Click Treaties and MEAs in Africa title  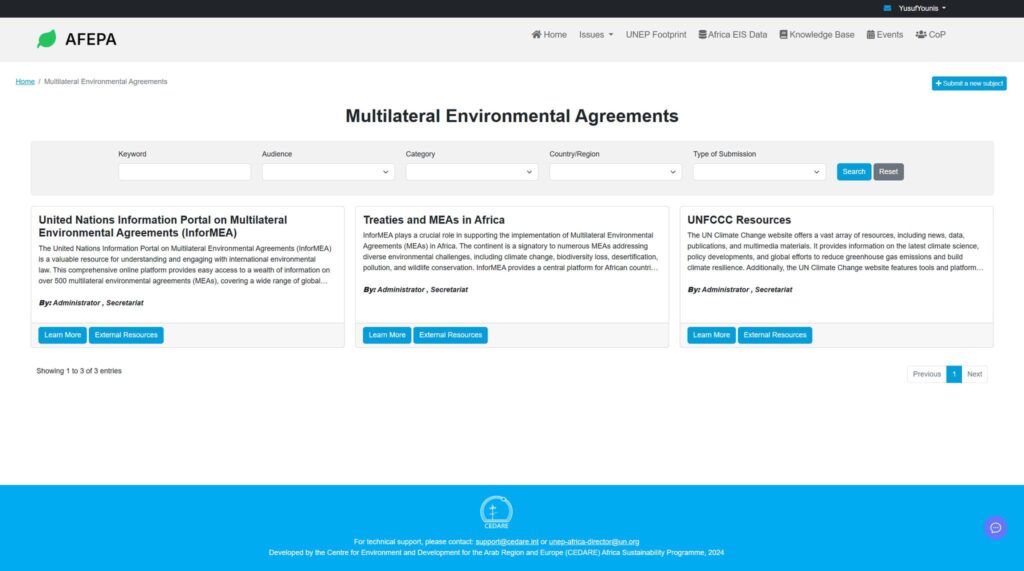[434, 220]
